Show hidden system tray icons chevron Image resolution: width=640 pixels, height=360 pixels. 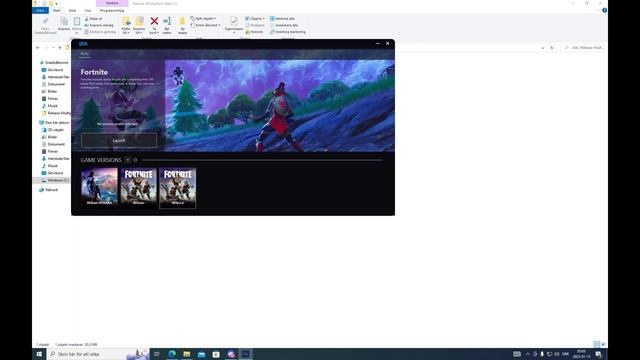527,354
